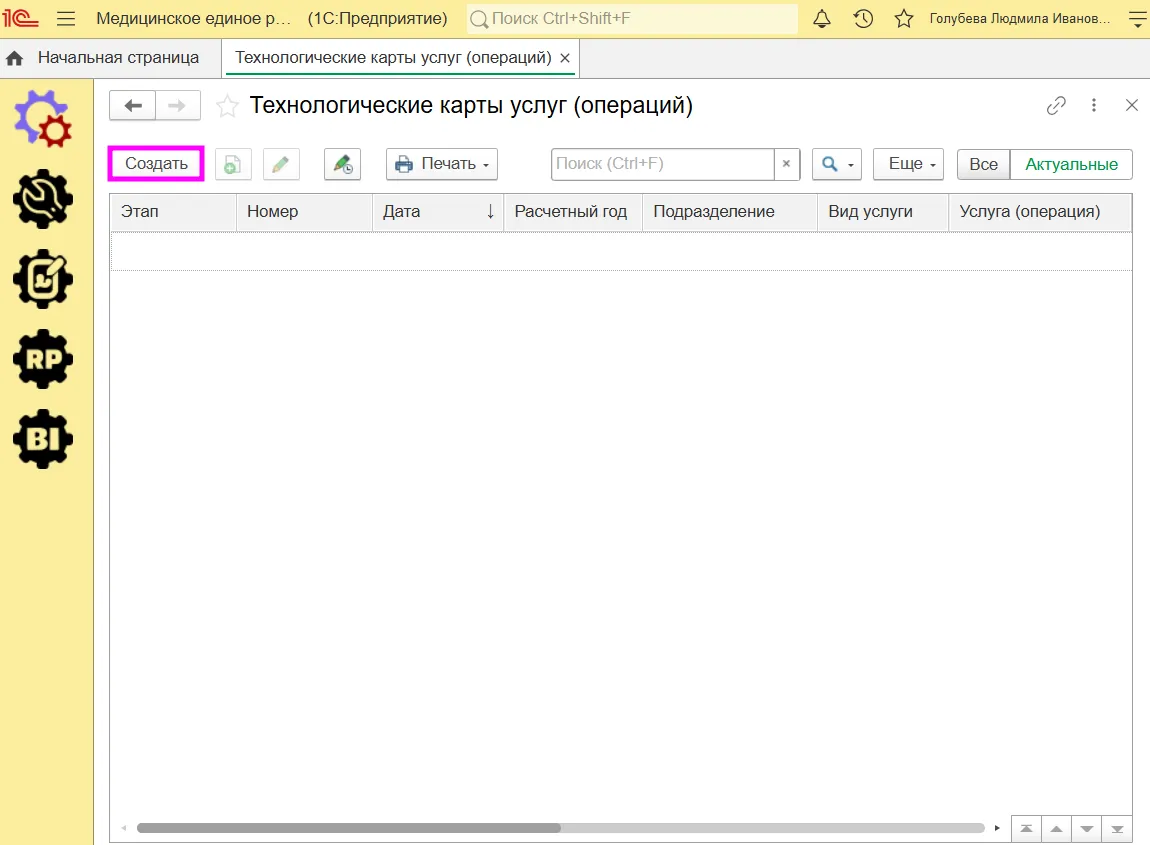The height and width of the screenshot is (845, 1150).
Task: Copy a record with the green plus document icon
Action: coord(232,164)
